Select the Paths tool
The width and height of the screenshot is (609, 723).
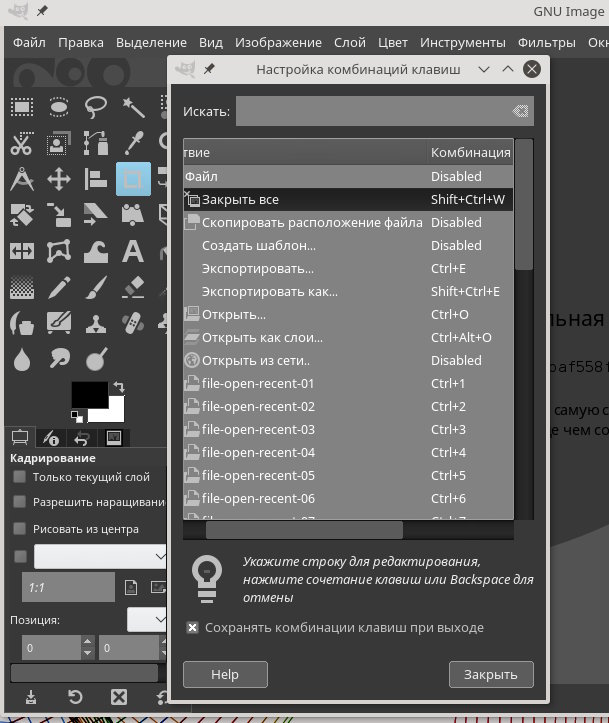tap(95, 142)
